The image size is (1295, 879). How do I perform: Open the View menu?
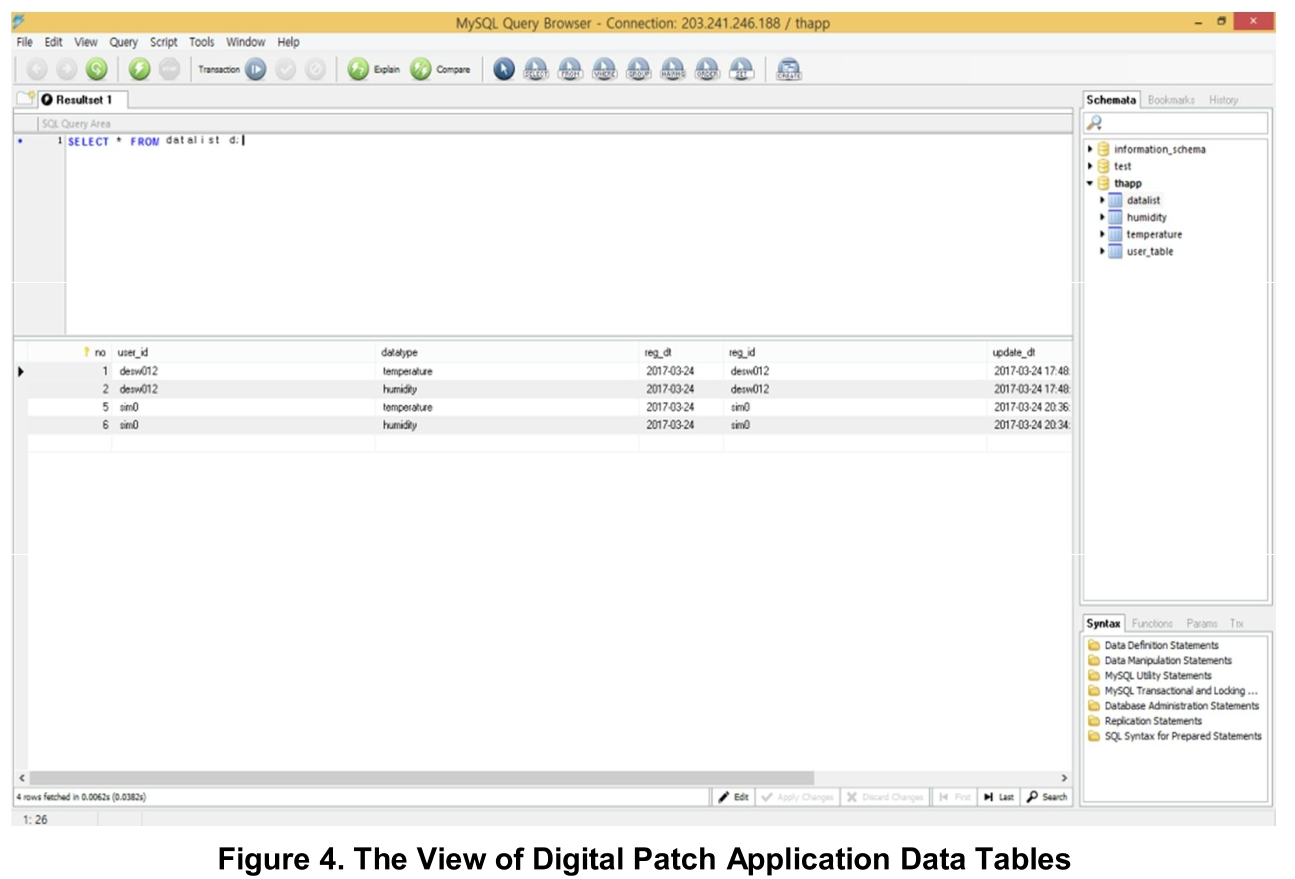[x=86, y=42]
